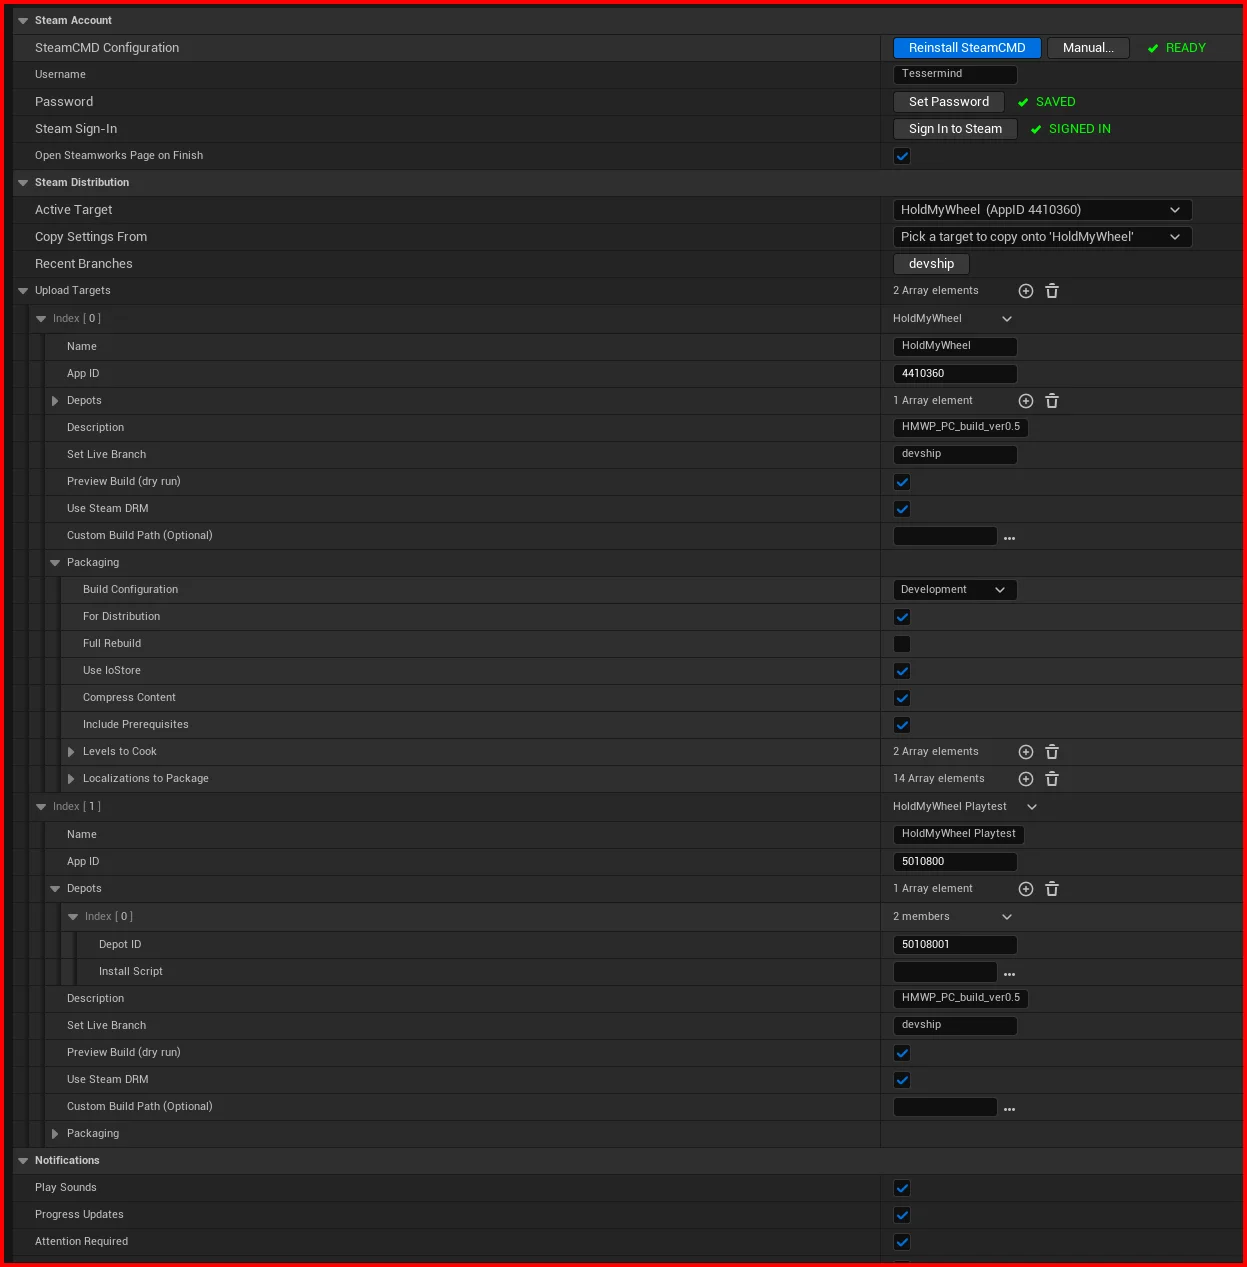Edit Index 0 Set Live Branch field
Screen dimensions: 1247x1267
pyautogui.click(x=955, y=454)
